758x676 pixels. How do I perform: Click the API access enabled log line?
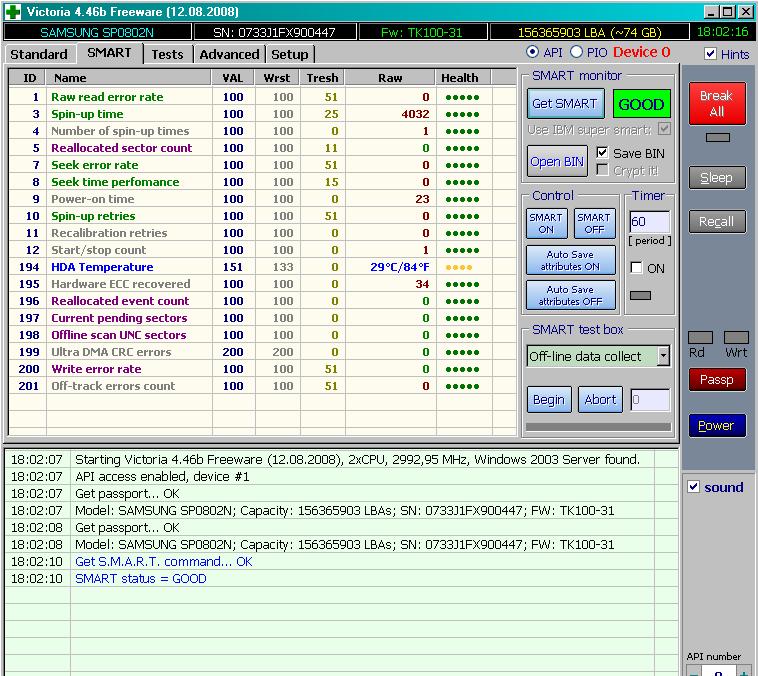tap(162, 477)
